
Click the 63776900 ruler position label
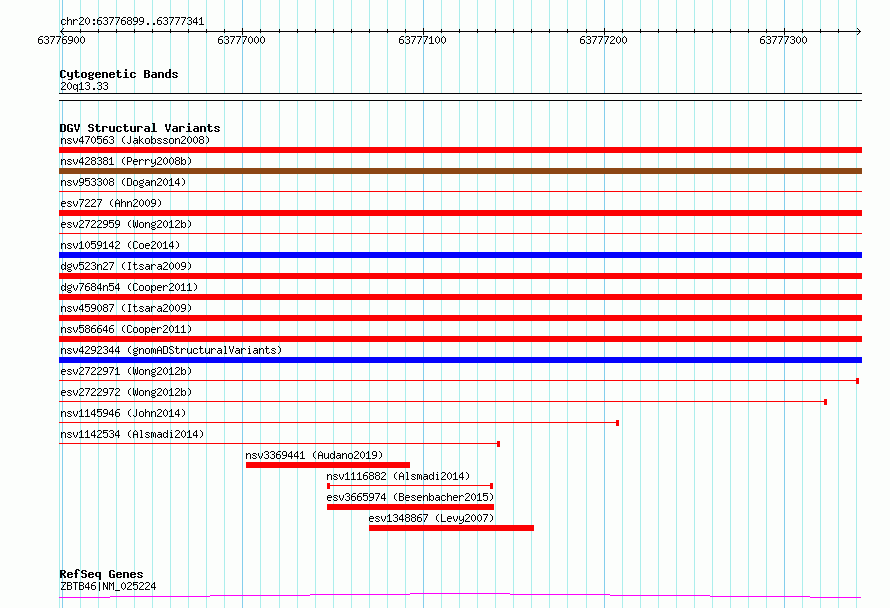61,40
